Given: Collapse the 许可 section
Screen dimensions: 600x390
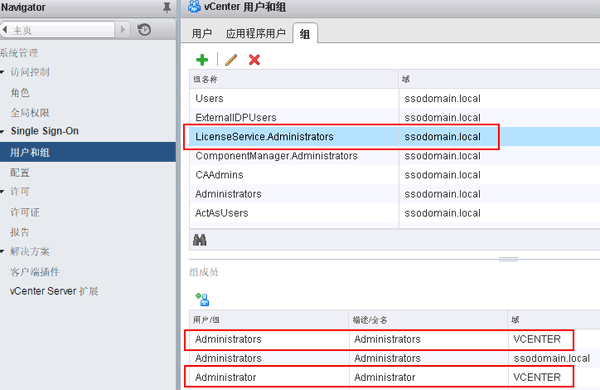Looking at the screenshot, I should pyautogui.click(x=2, y=191).
